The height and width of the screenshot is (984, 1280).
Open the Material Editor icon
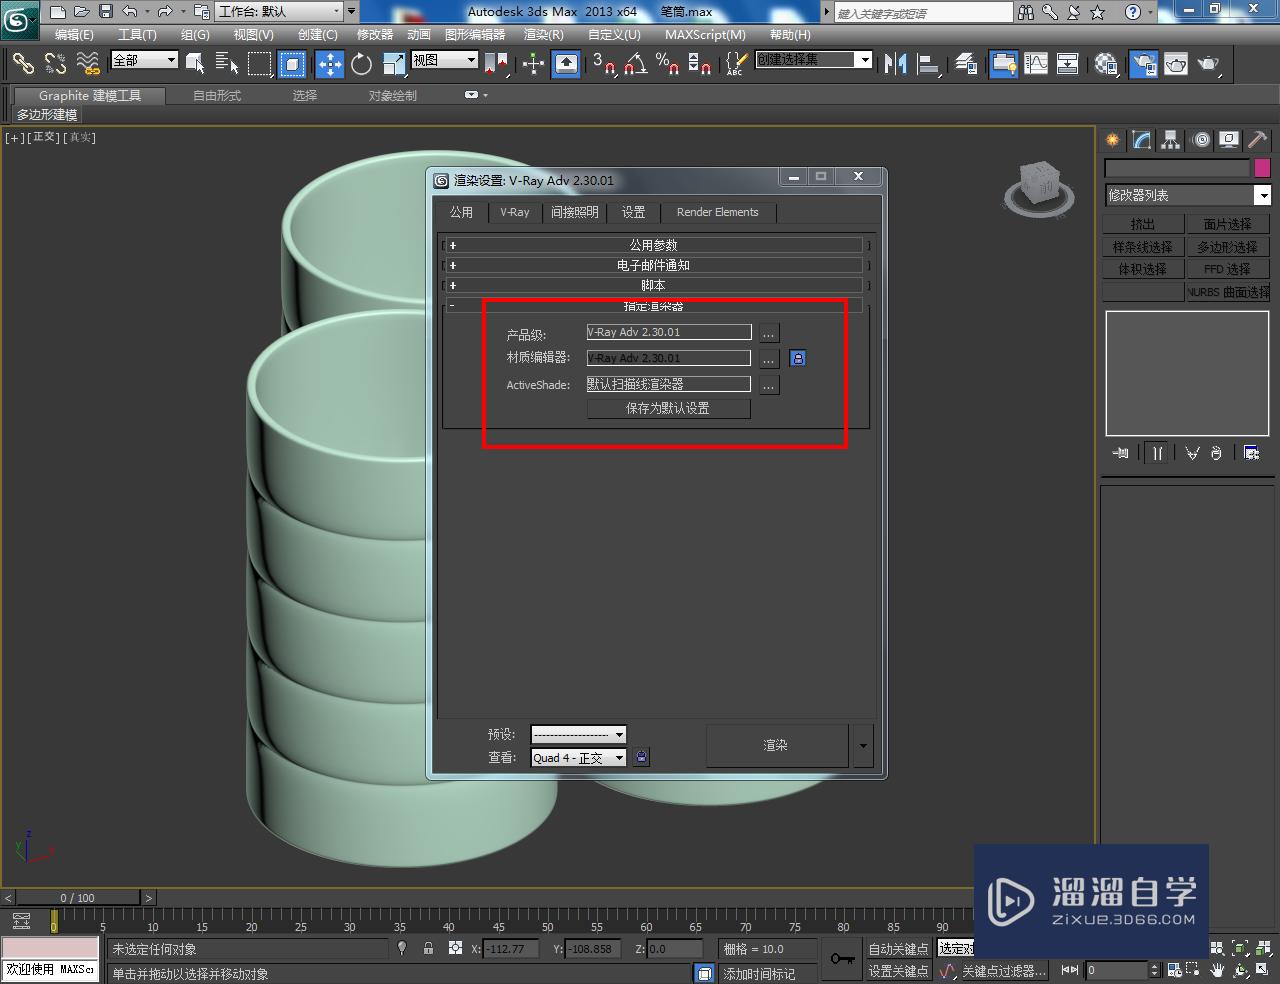1106,64
